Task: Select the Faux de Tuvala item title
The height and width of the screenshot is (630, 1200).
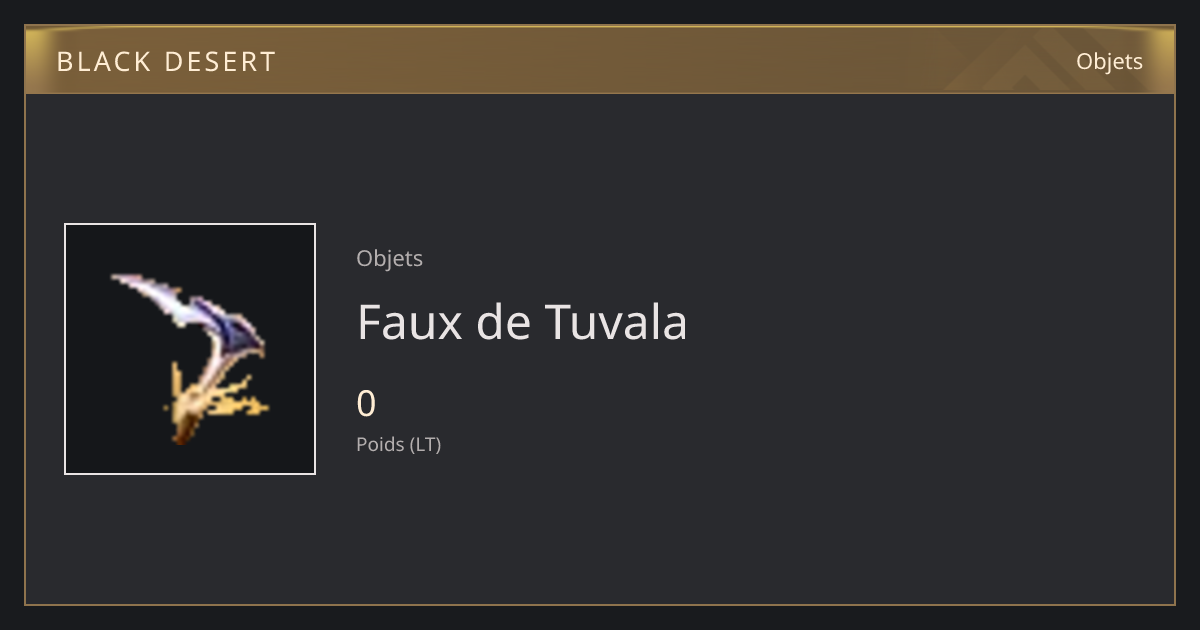Action: tap(522, 322)
